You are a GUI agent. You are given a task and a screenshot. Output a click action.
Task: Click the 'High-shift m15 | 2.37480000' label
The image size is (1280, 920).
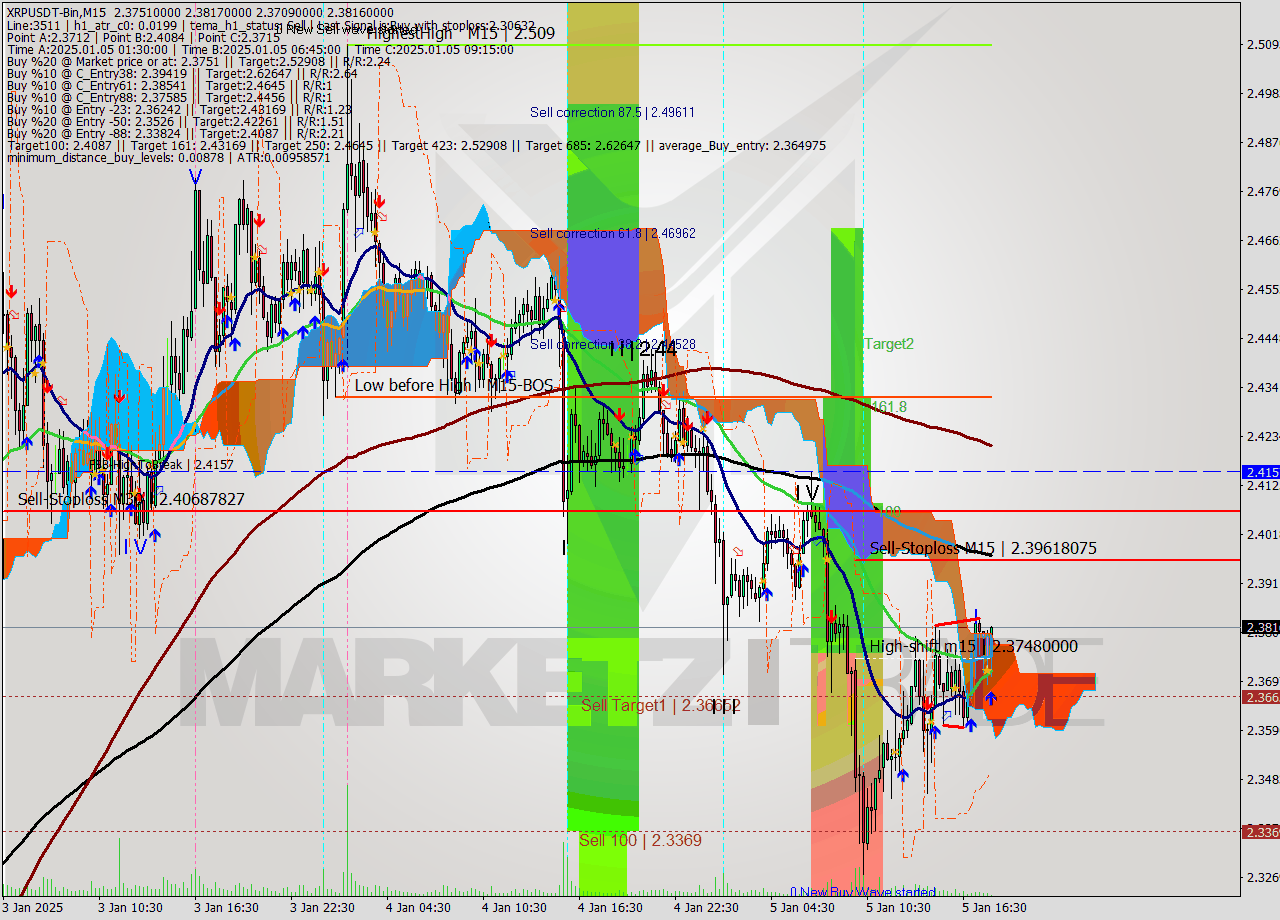974,646
